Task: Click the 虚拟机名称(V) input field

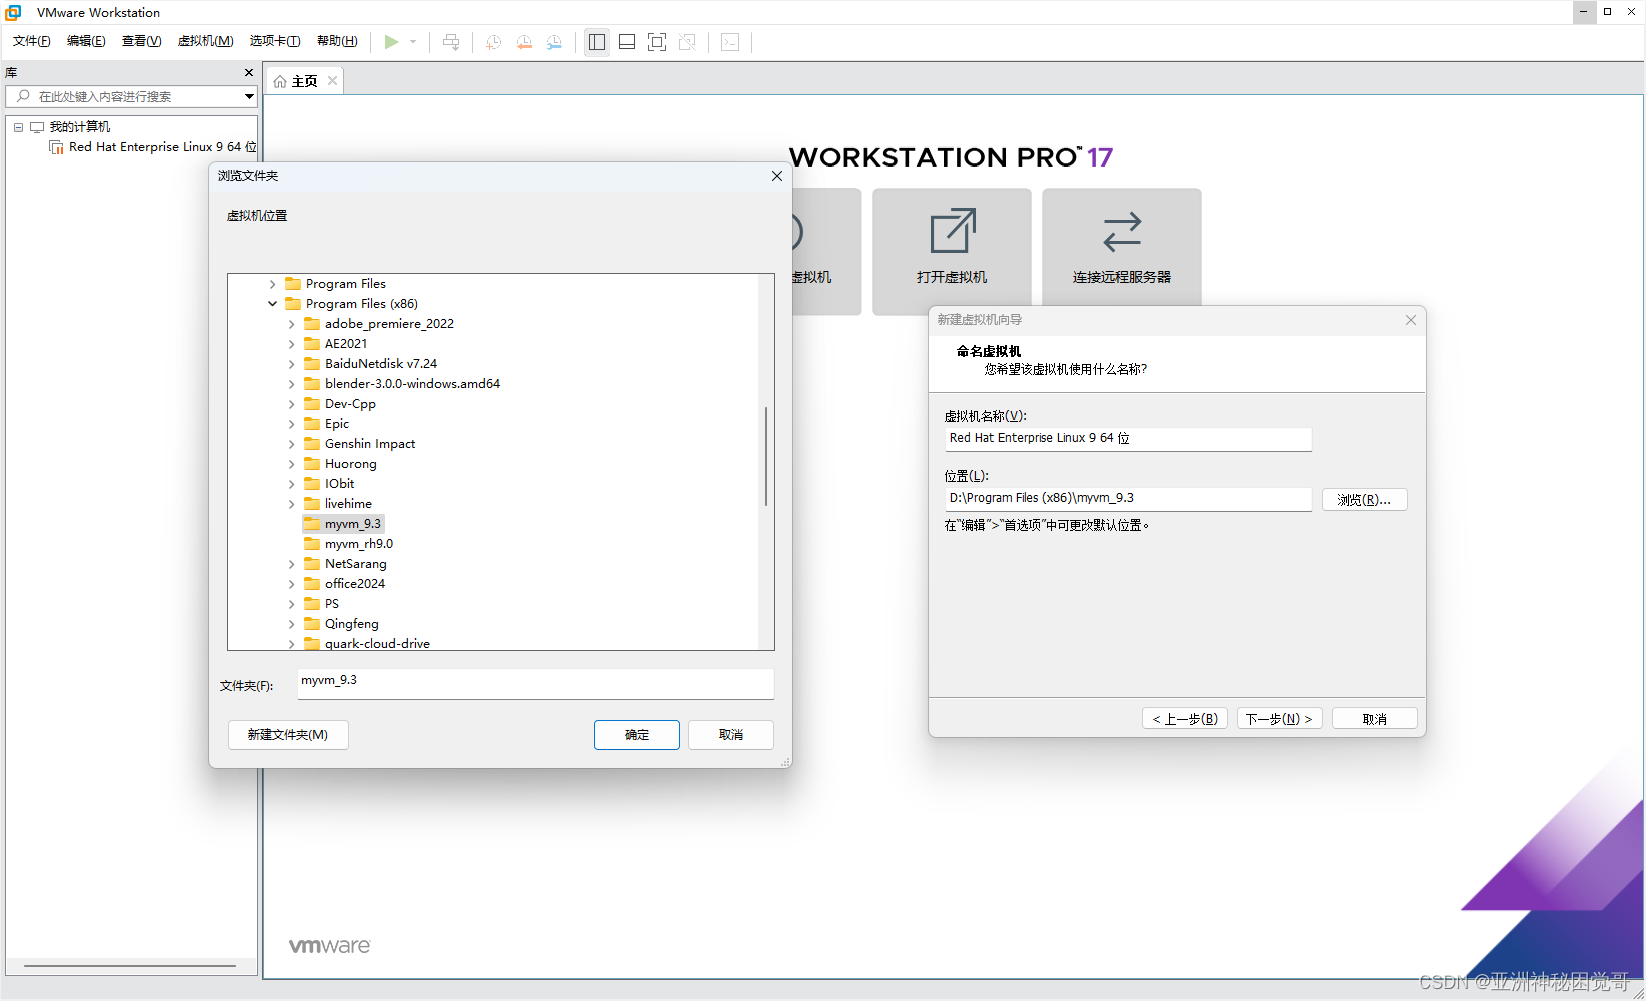Action: (x=1128, y=438)
